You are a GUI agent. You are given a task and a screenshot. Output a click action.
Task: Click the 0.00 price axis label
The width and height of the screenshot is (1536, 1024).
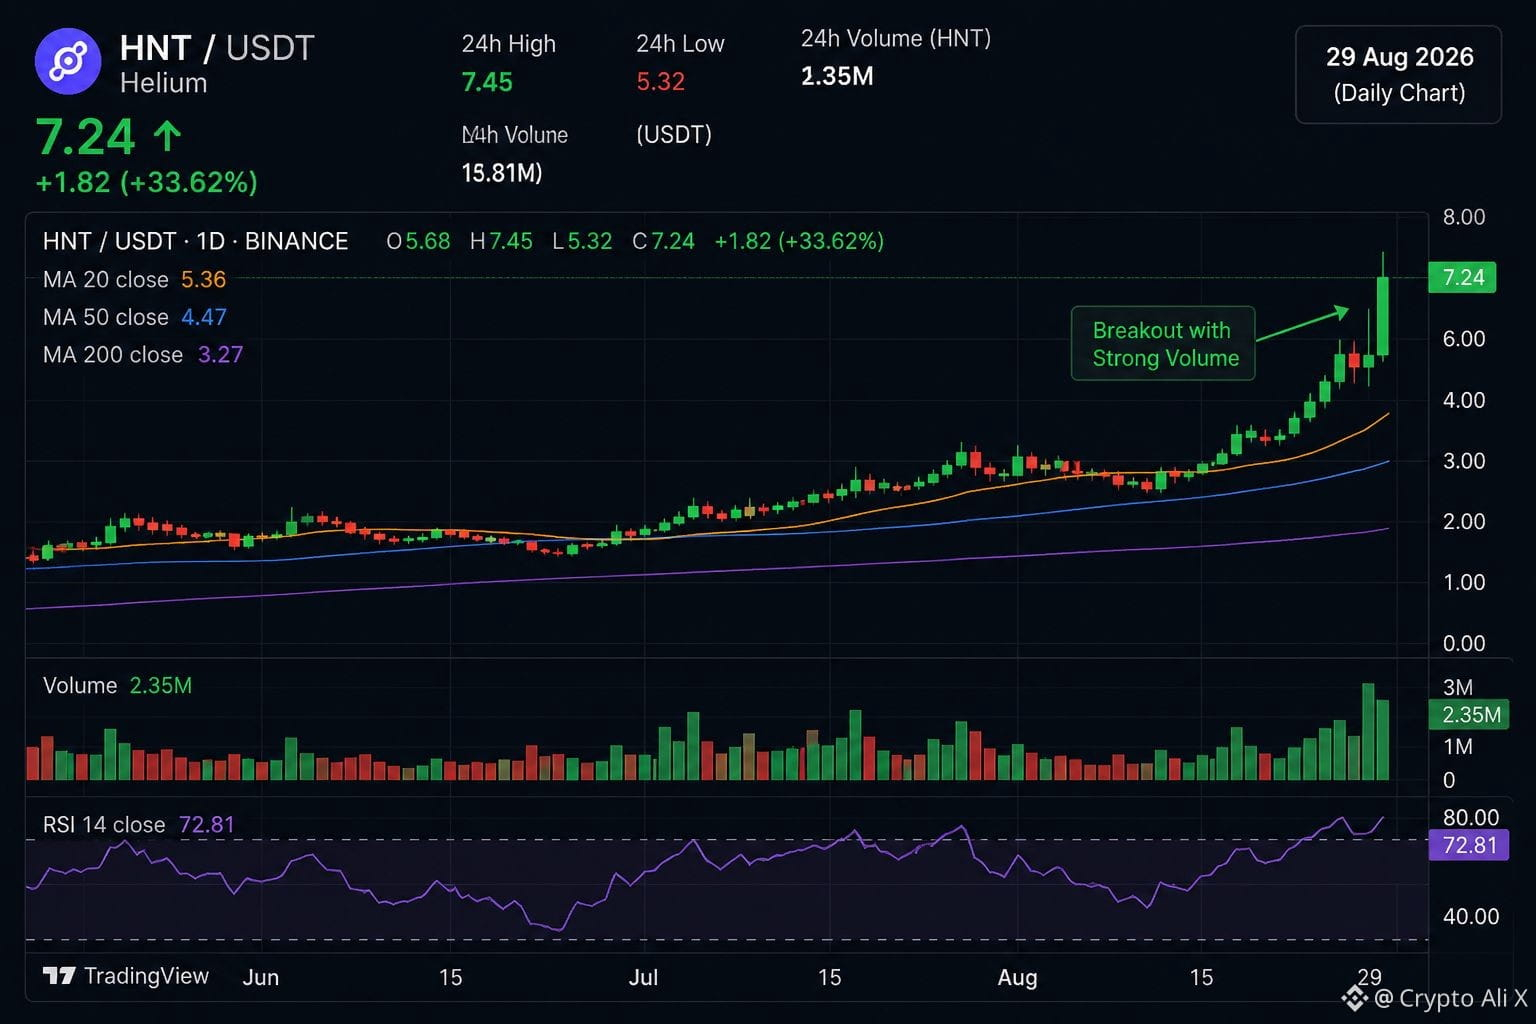(1463, 643)
